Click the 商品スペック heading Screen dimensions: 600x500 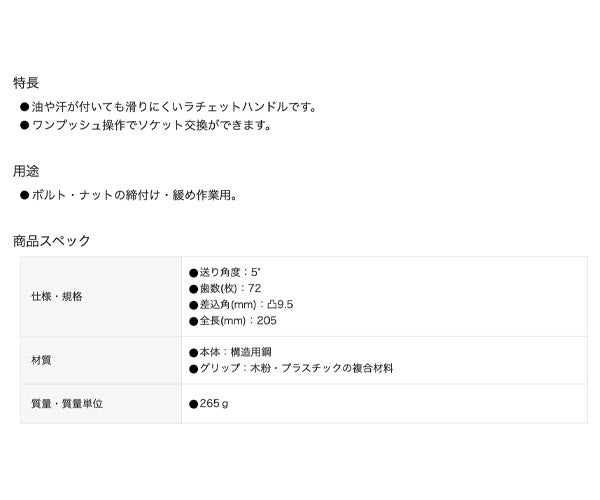(x=52, y=240)
